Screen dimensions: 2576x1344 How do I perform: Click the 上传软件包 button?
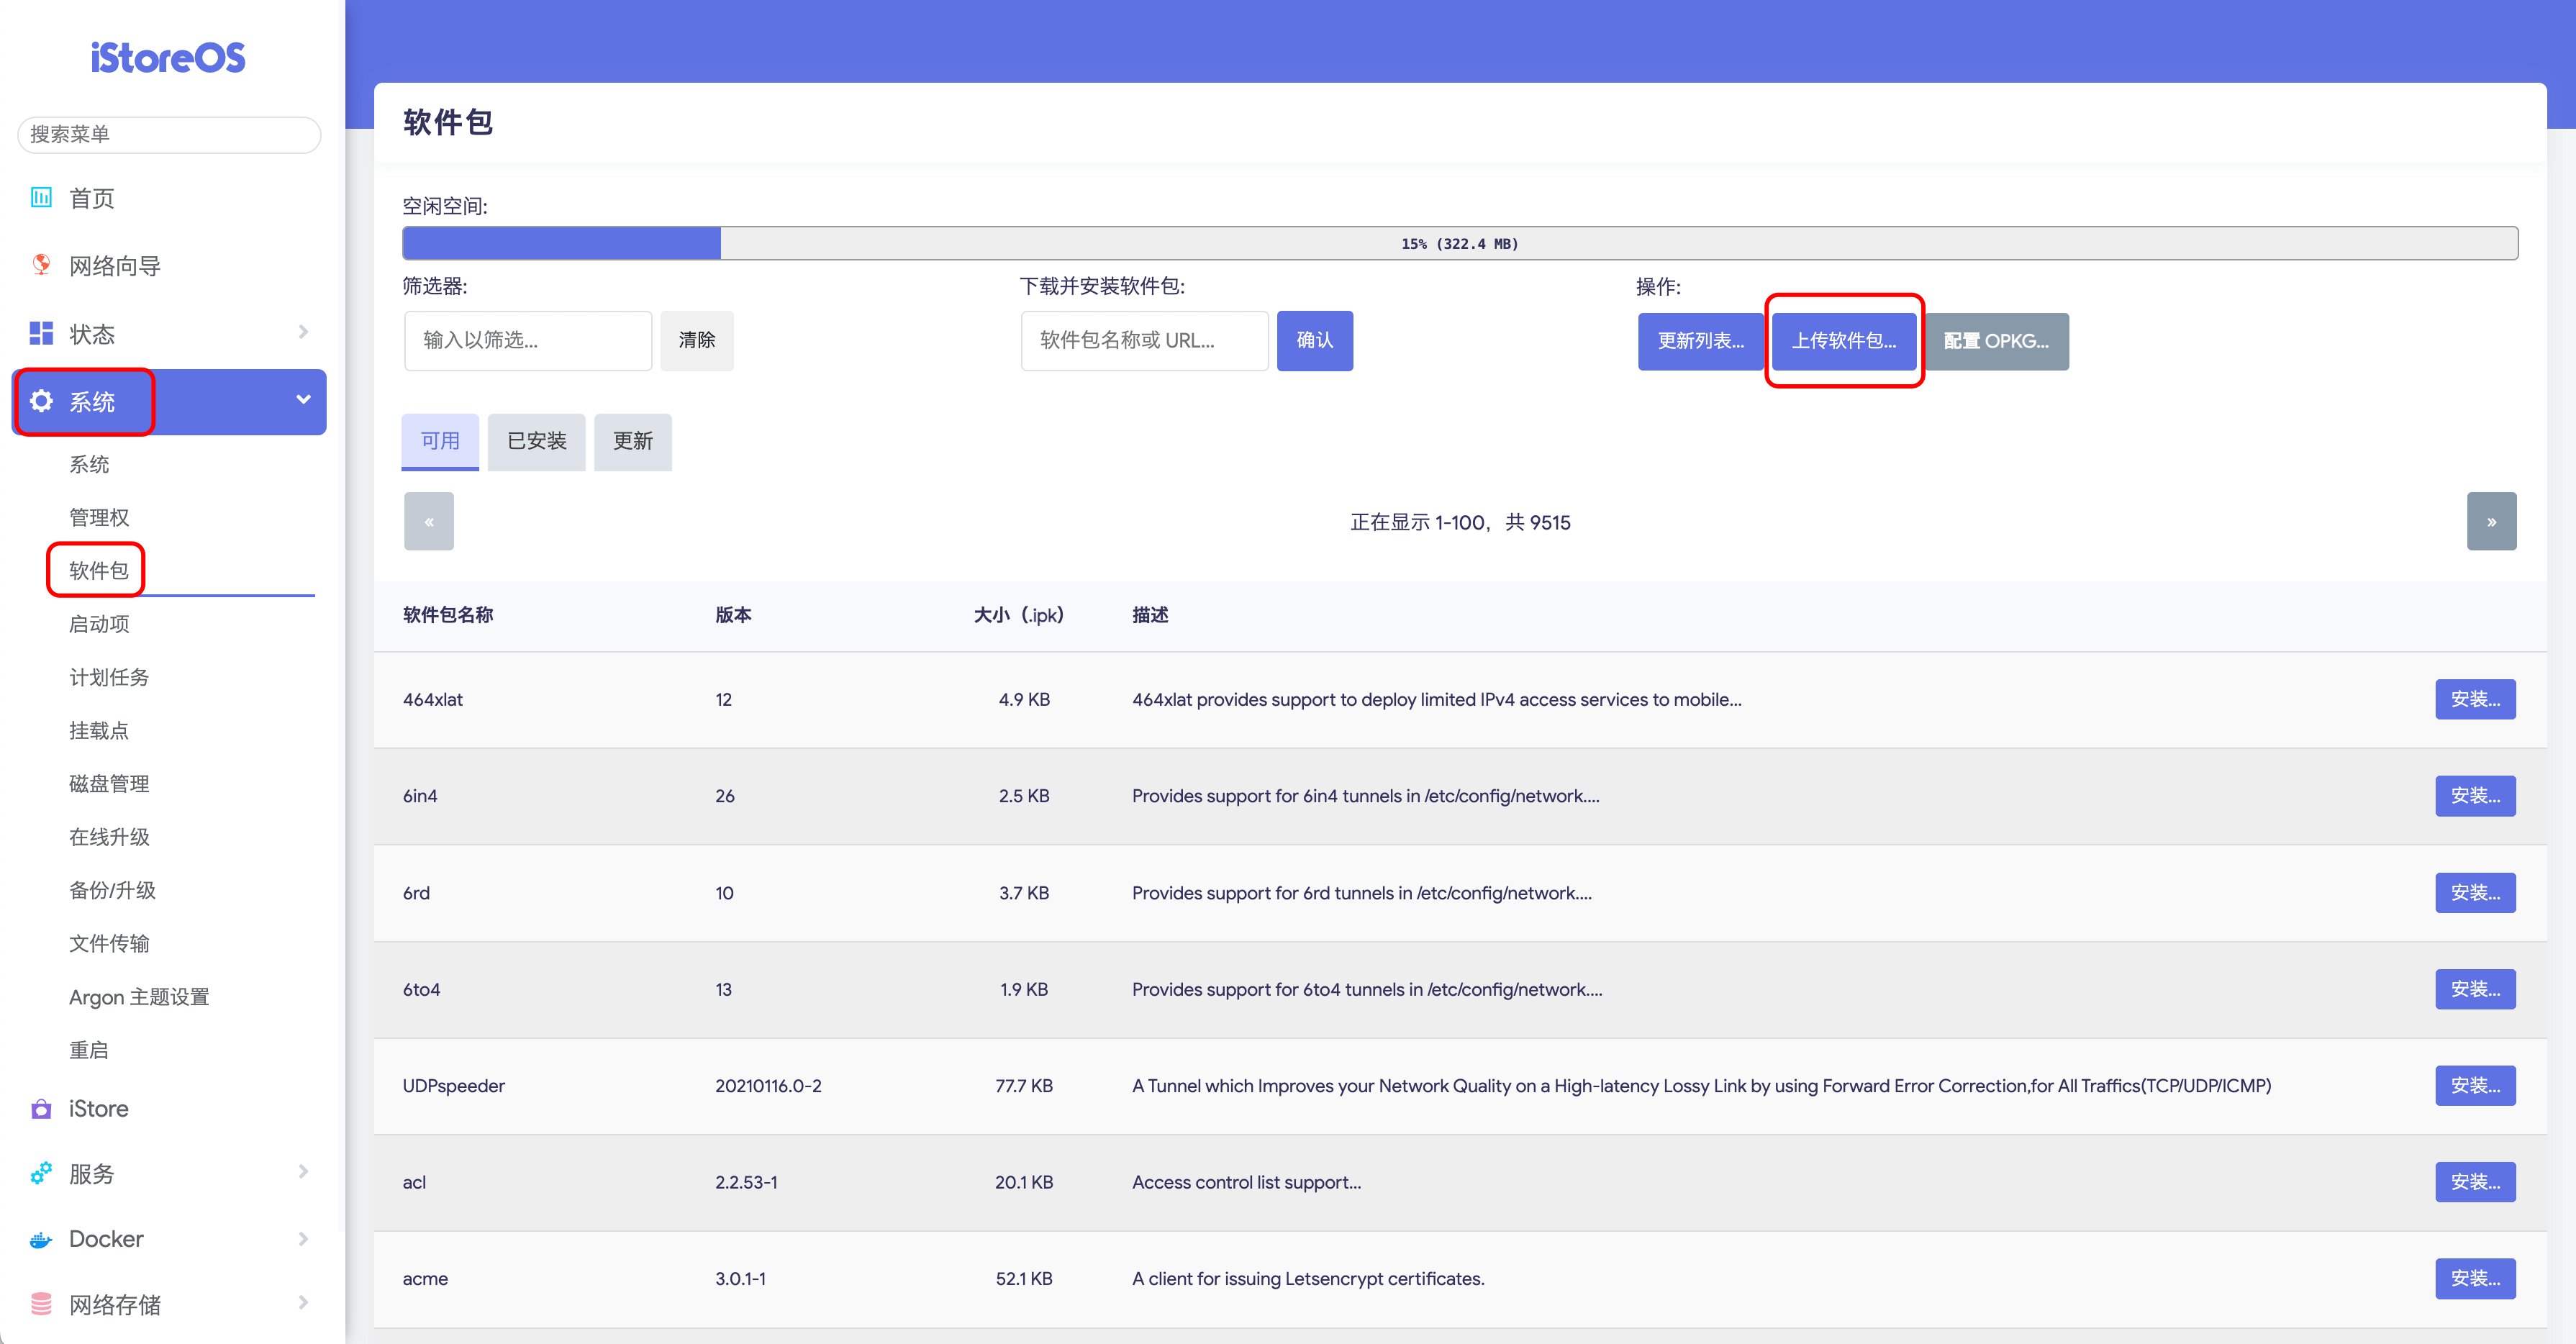coord(1844,341)
